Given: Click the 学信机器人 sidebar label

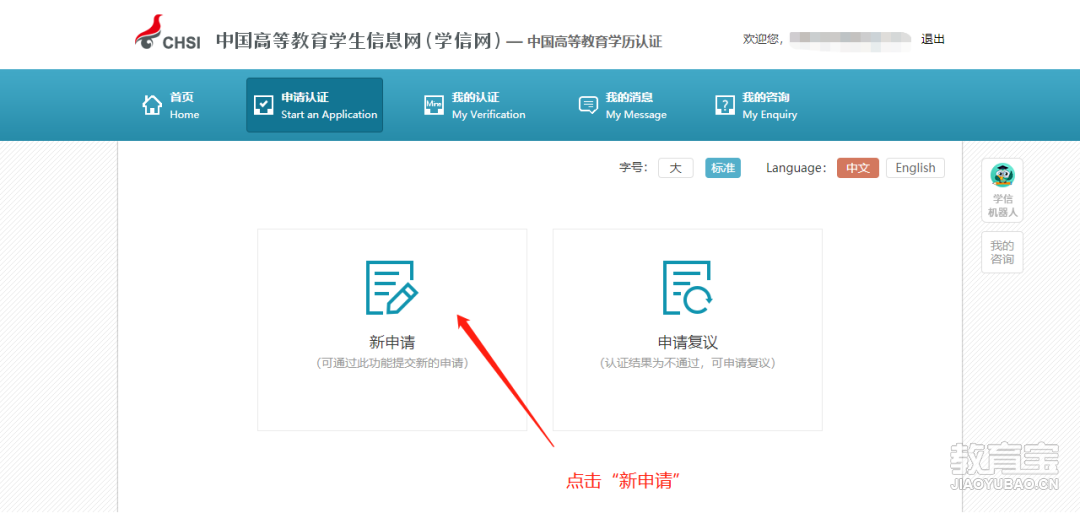Looking at the screenshot, I should click(x=1002, y=205).
